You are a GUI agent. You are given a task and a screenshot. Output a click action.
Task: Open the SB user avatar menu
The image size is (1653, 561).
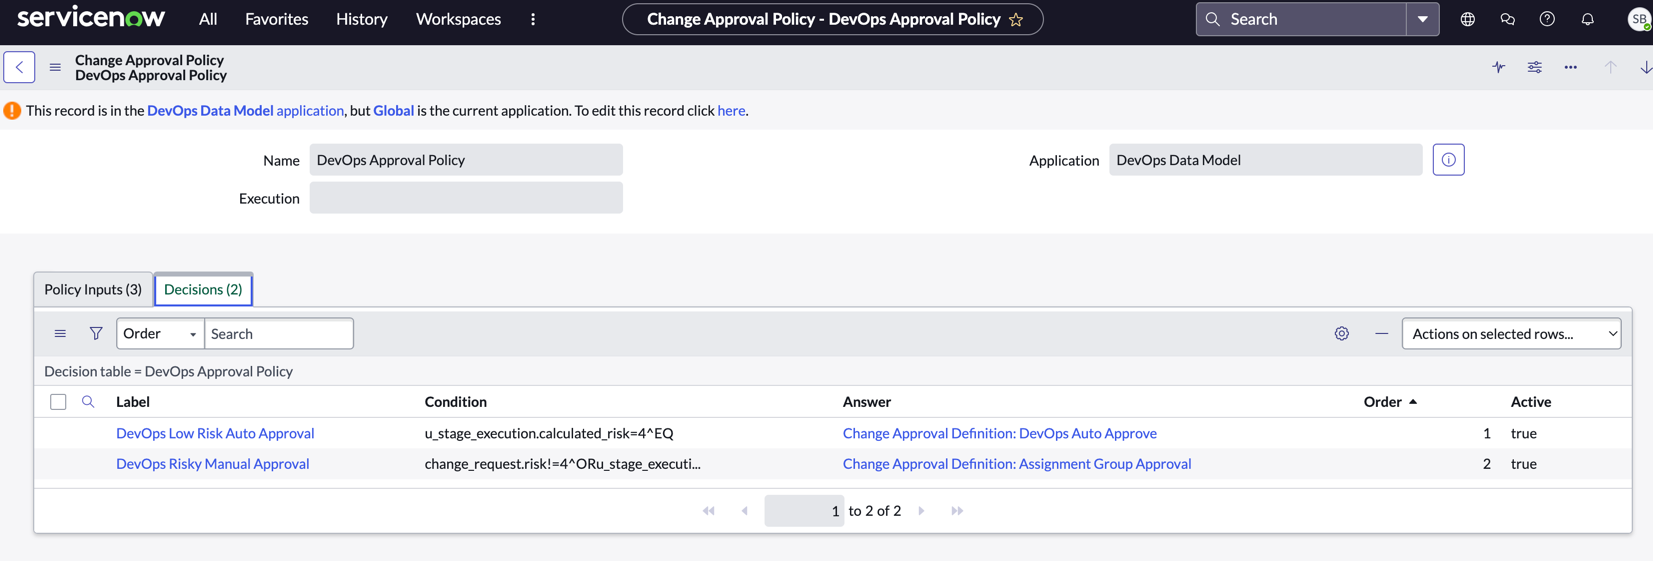point(1639,19)
